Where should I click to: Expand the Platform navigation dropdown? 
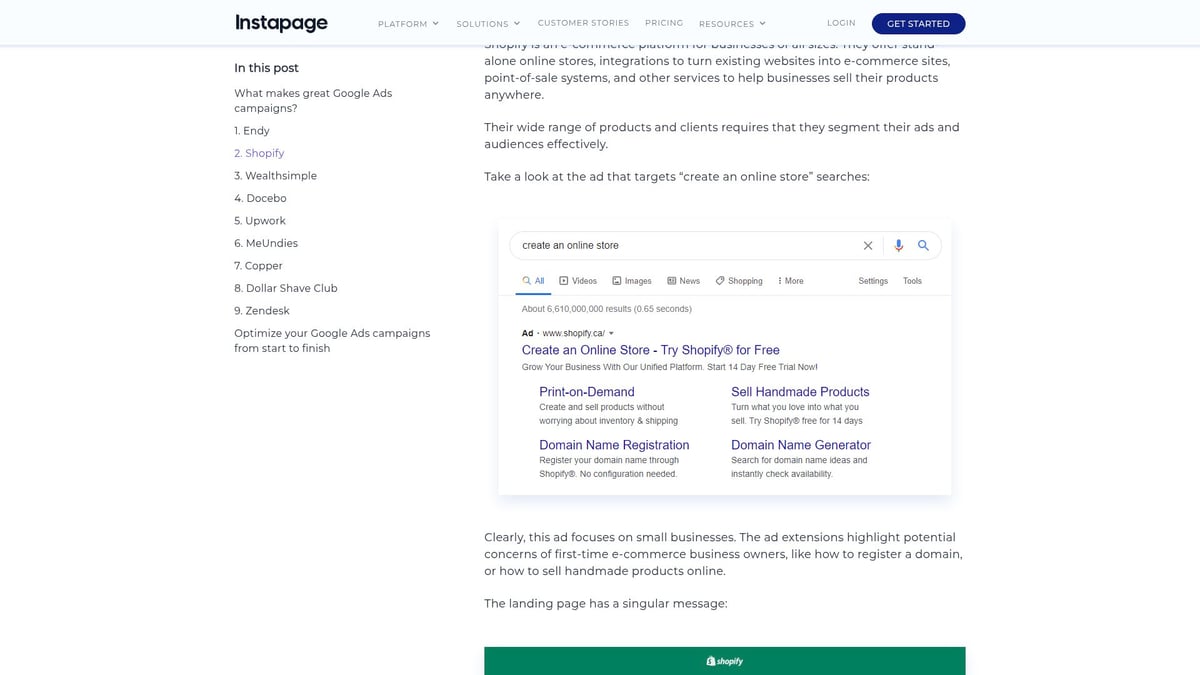[407, 22]
